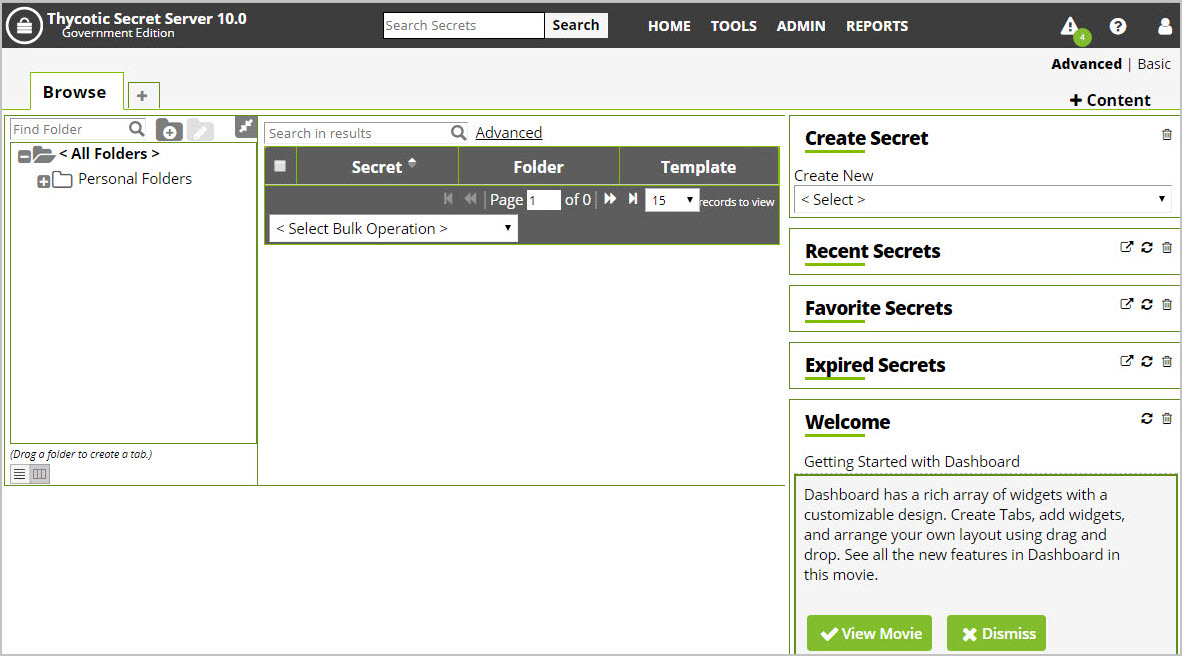Open the alerts warning notification icon

[x=1070, y=27]
